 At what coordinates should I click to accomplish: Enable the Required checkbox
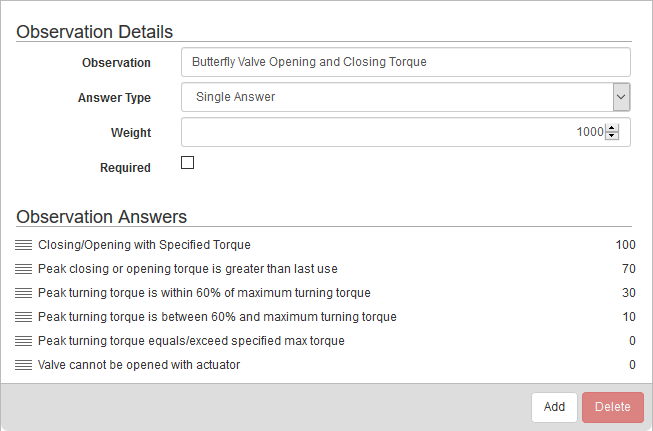pos(187,163)
